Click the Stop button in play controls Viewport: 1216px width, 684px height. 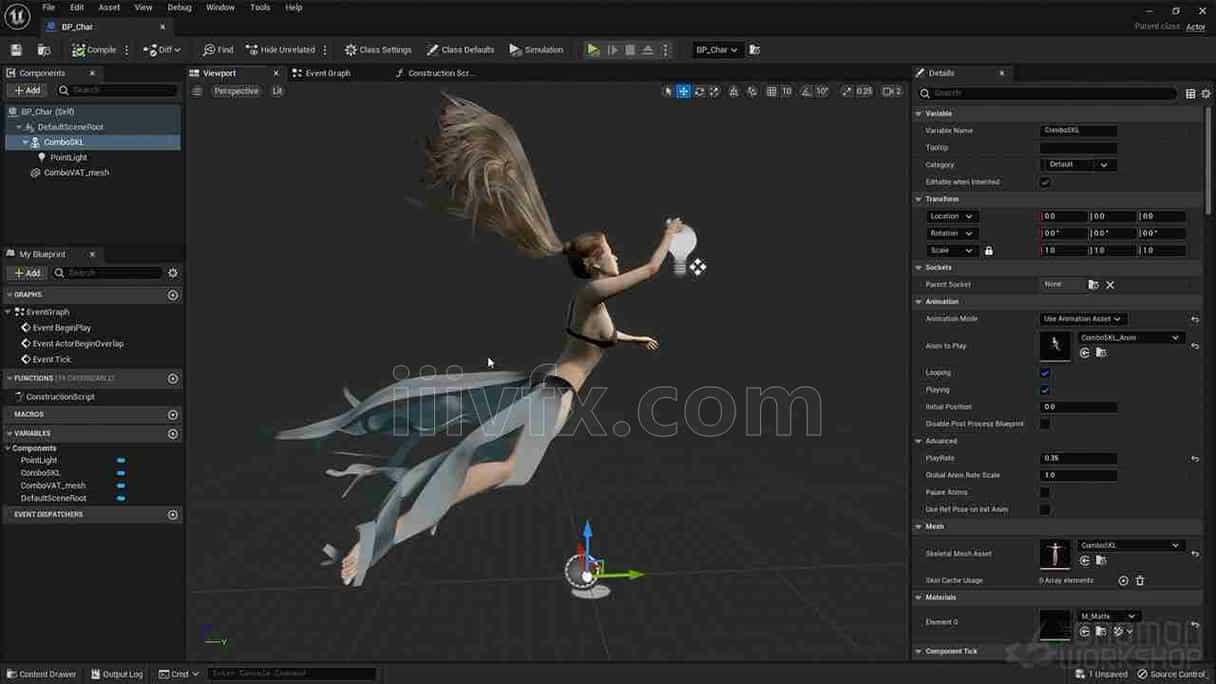click(x=630, y=50)
